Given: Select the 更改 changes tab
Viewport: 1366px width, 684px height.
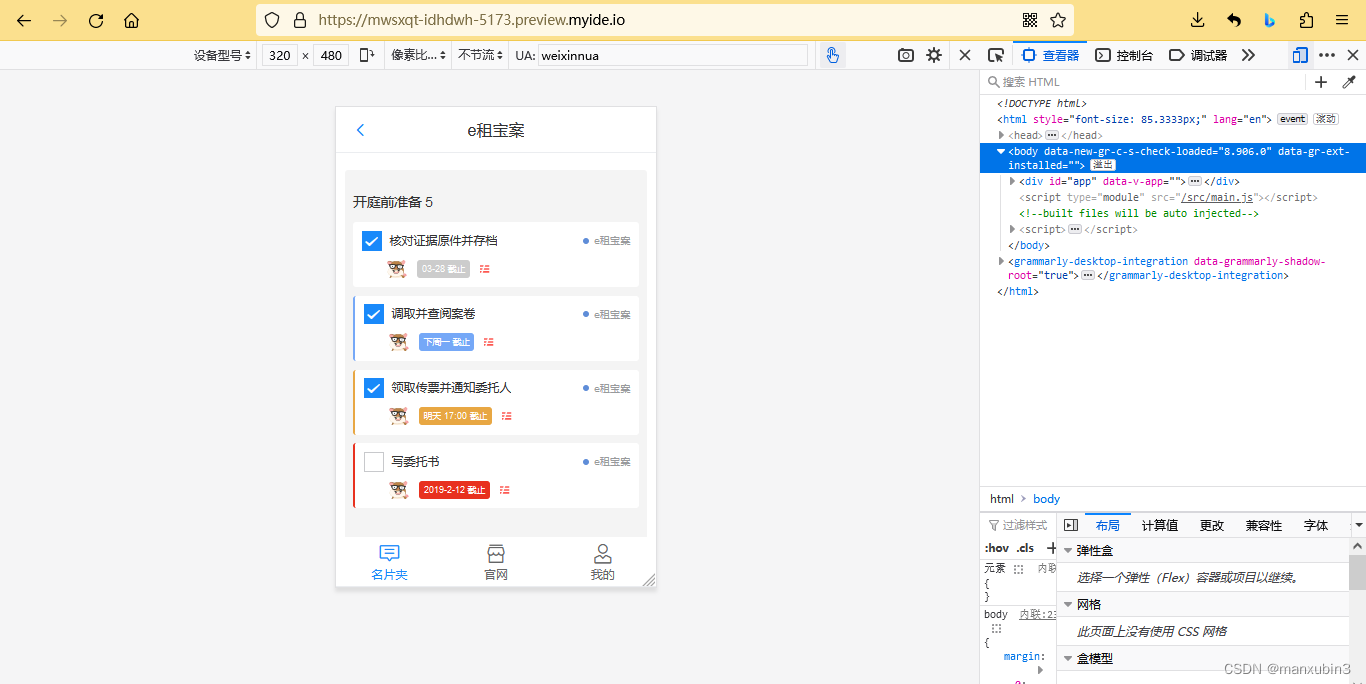Looking at the screenshot, I should [1212, 525].
